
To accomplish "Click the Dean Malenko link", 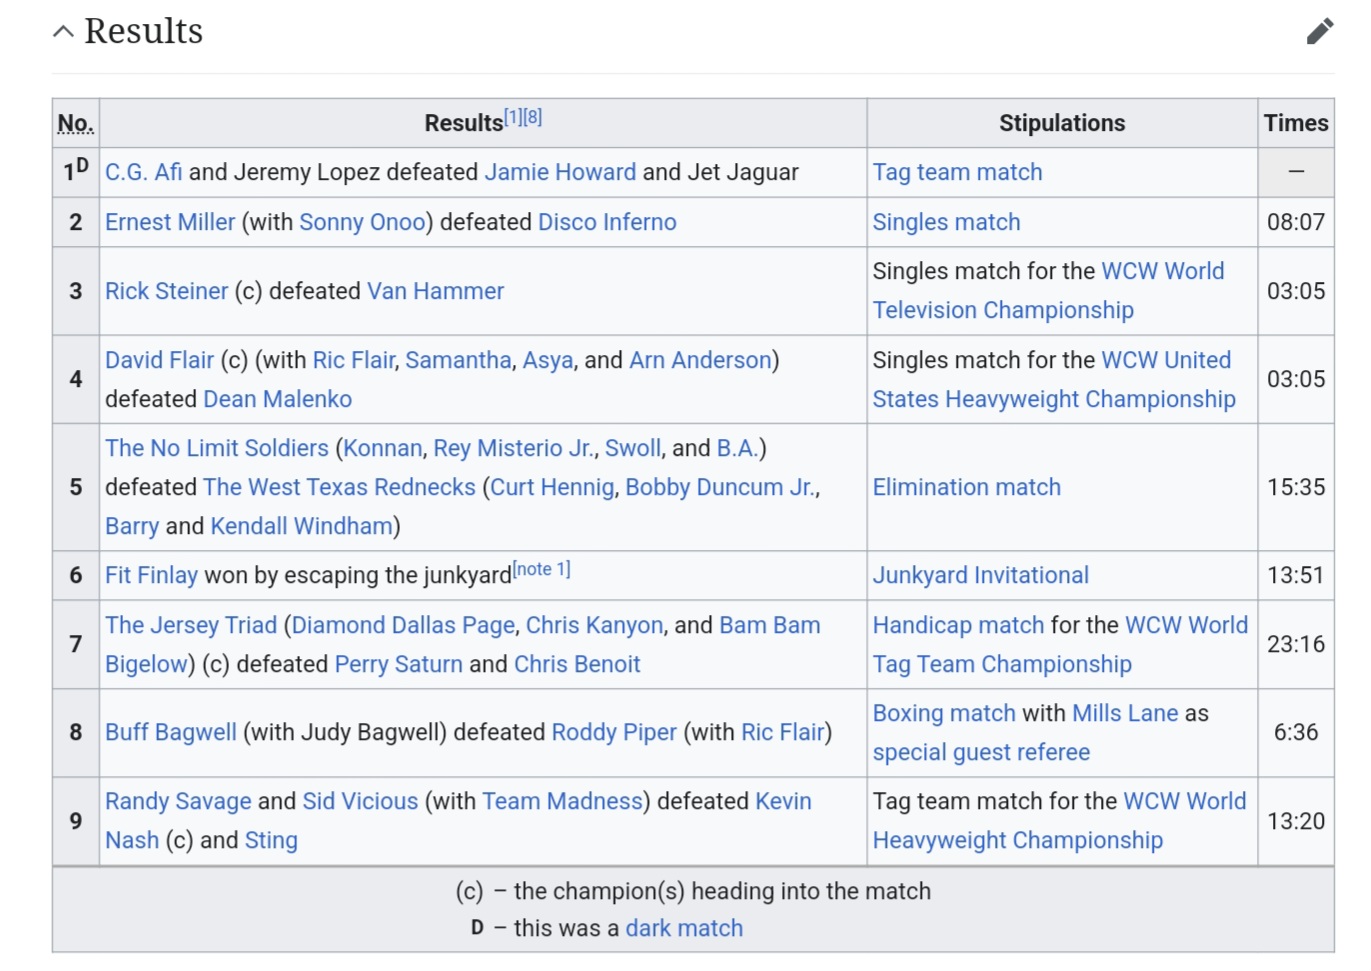I will 277,399.
